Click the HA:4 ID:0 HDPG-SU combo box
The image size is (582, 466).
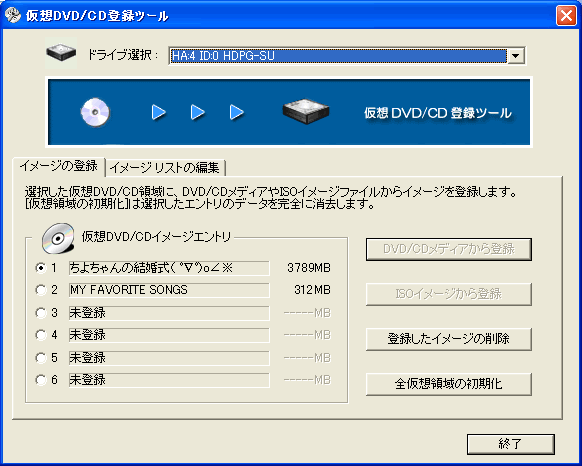coord(347,56)
